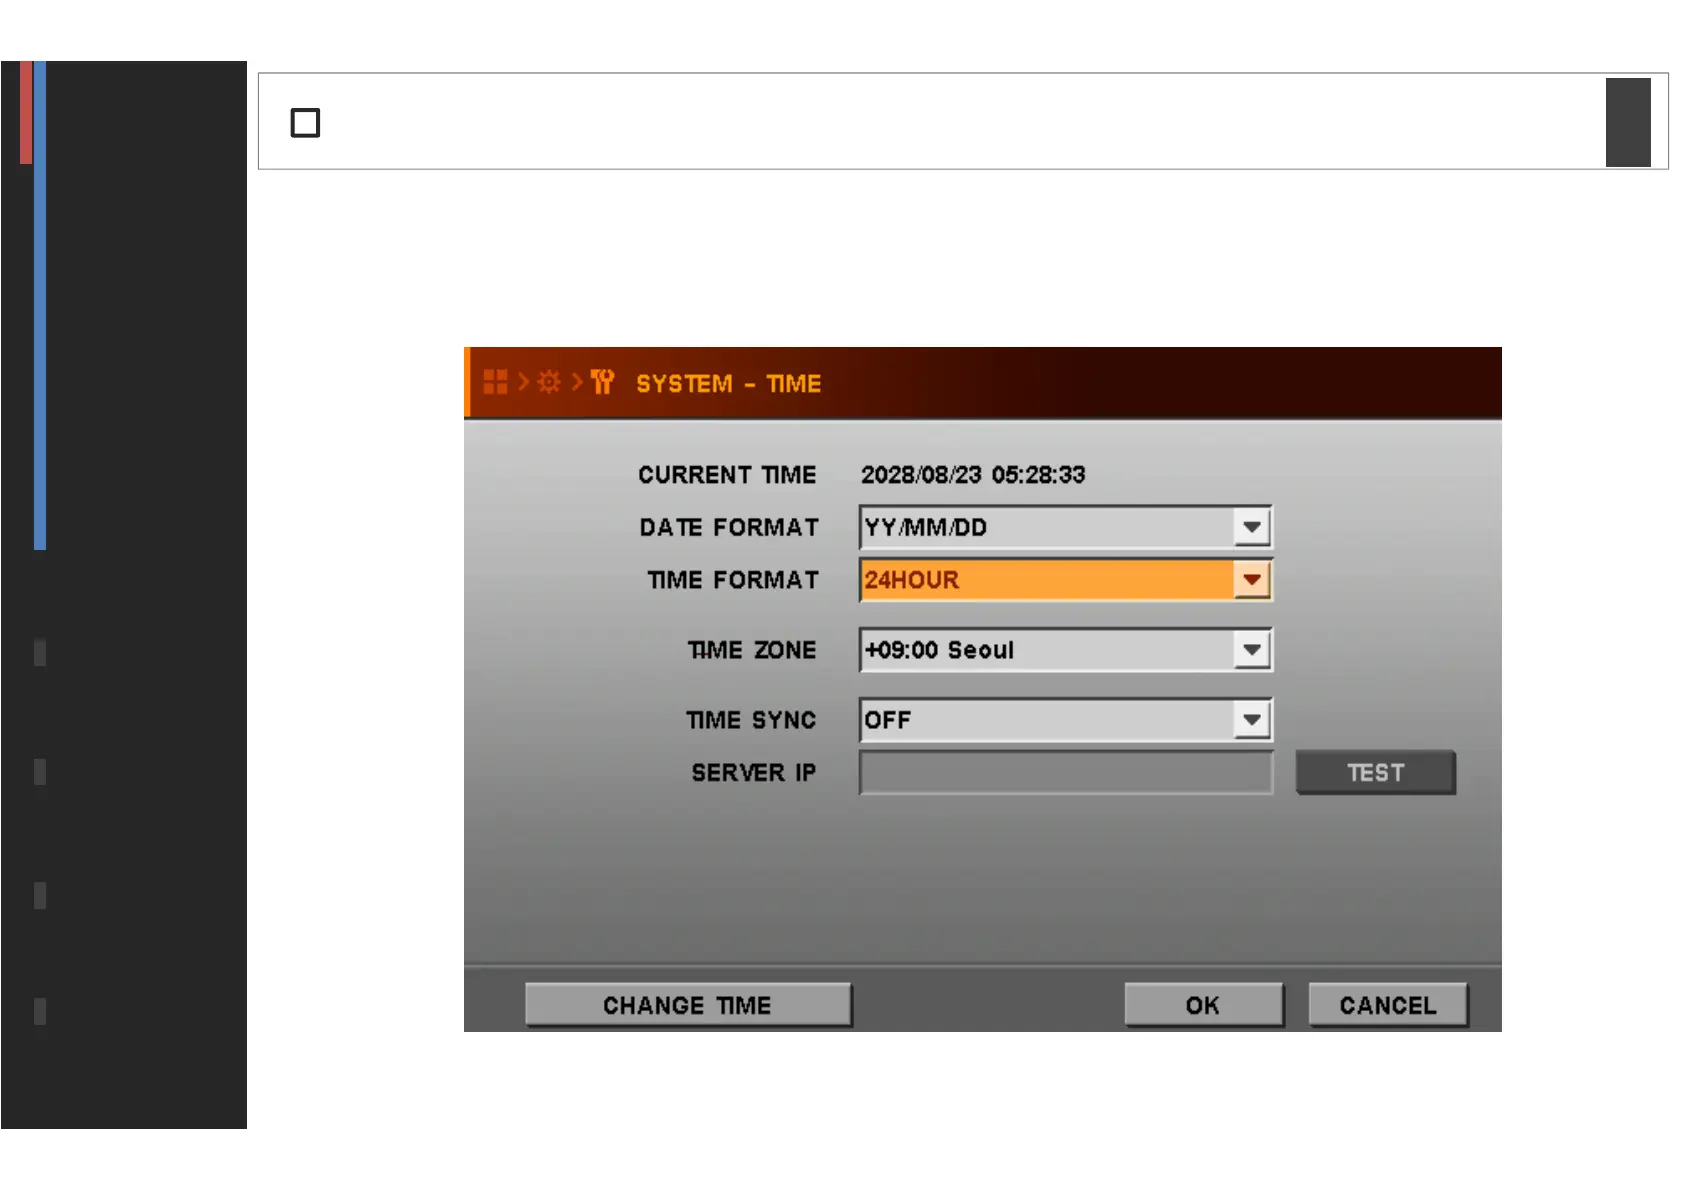Image resolution: width=1684 pixels, height=1190 pixels.
Task: Click the orange TIME FORMAT dropdown arrow
Action: 1251,580
